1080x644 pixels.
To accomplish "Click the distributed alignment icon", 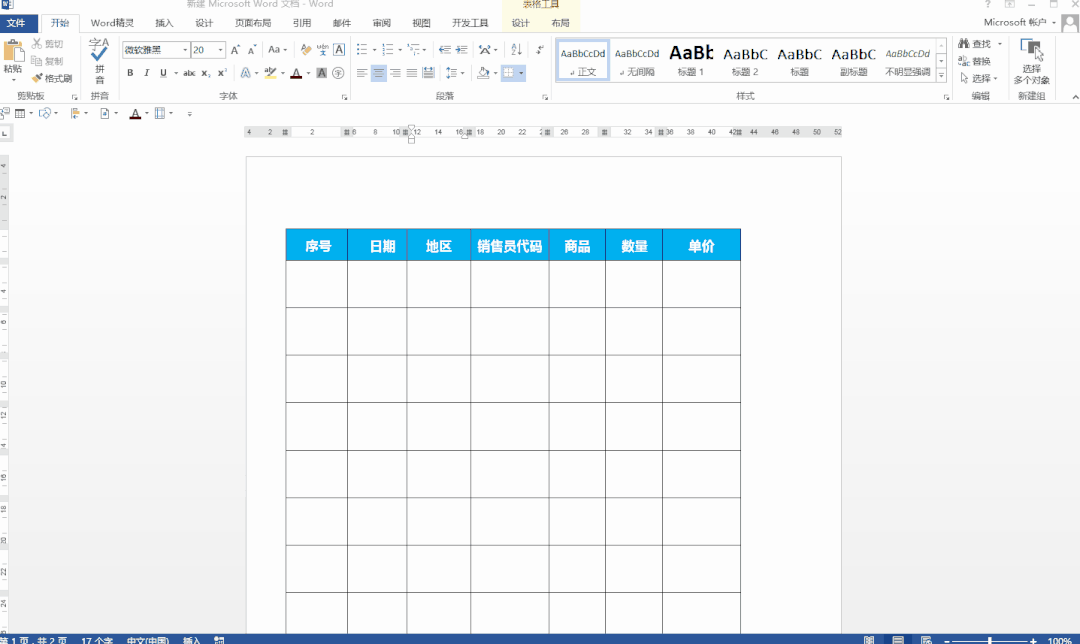I will tap(428, 73).
